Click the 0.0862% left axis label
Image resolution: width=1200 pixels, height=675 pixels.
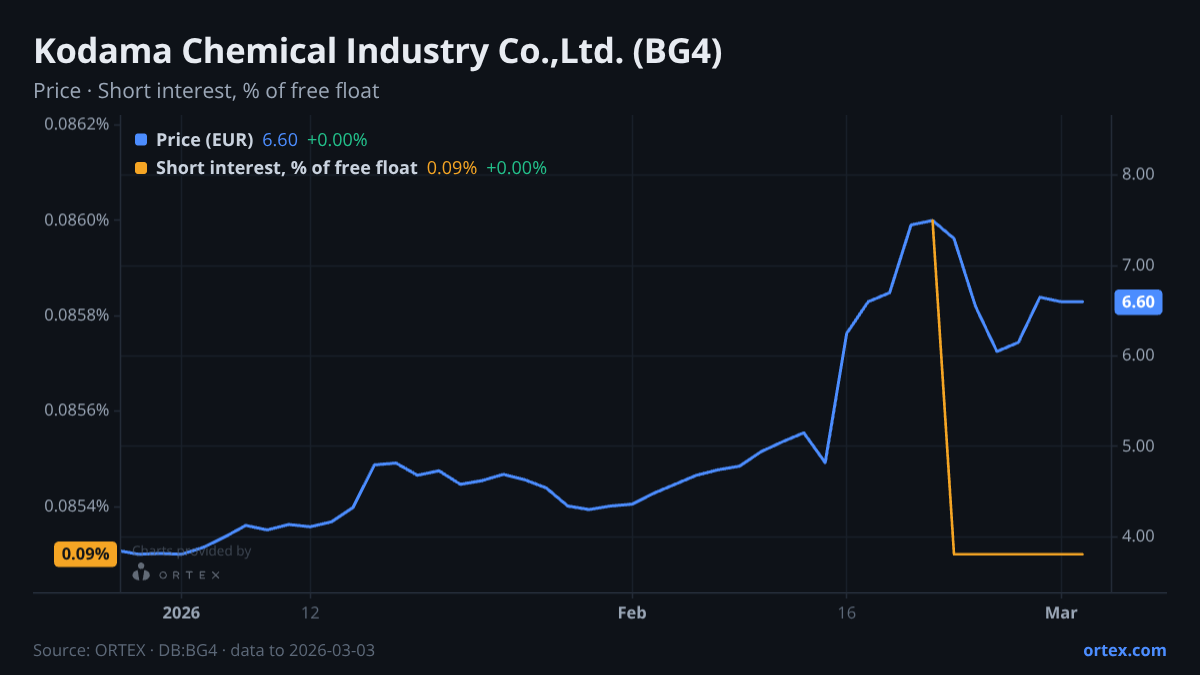pyautogui.click(x=77, y=125)
